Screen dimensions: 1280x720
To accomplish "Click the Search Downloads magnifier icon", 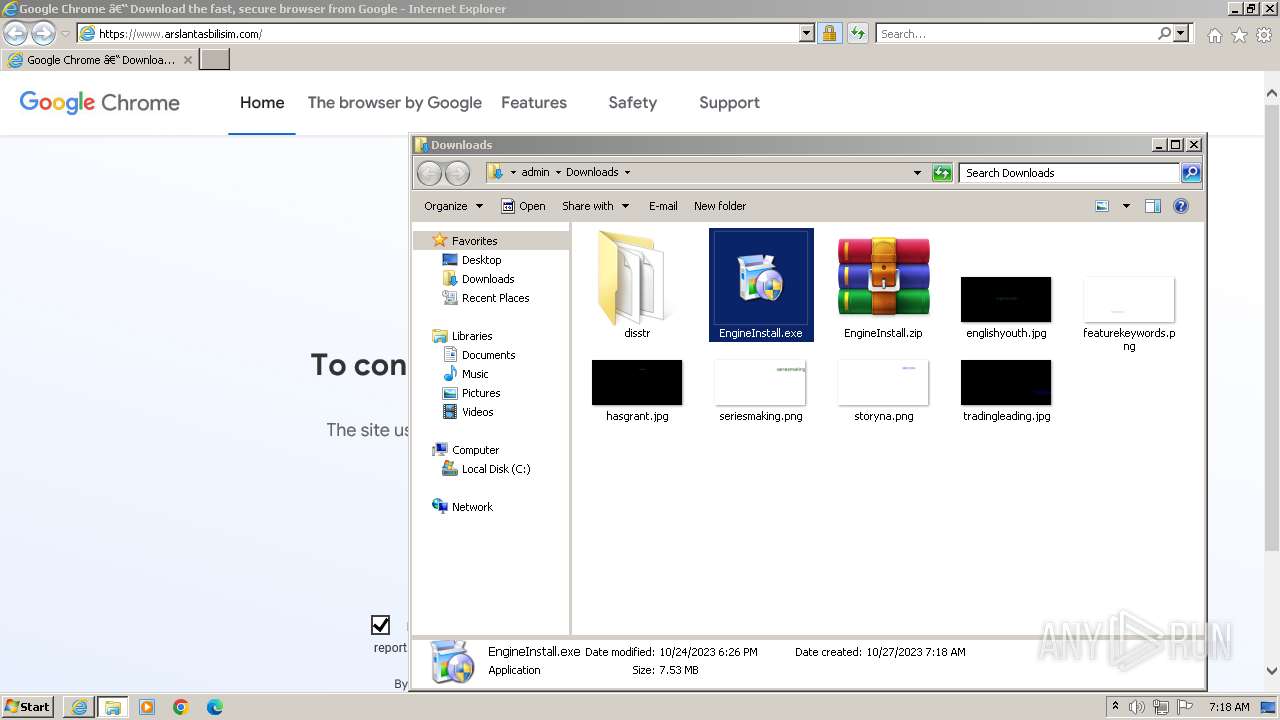I will 1190,173.
